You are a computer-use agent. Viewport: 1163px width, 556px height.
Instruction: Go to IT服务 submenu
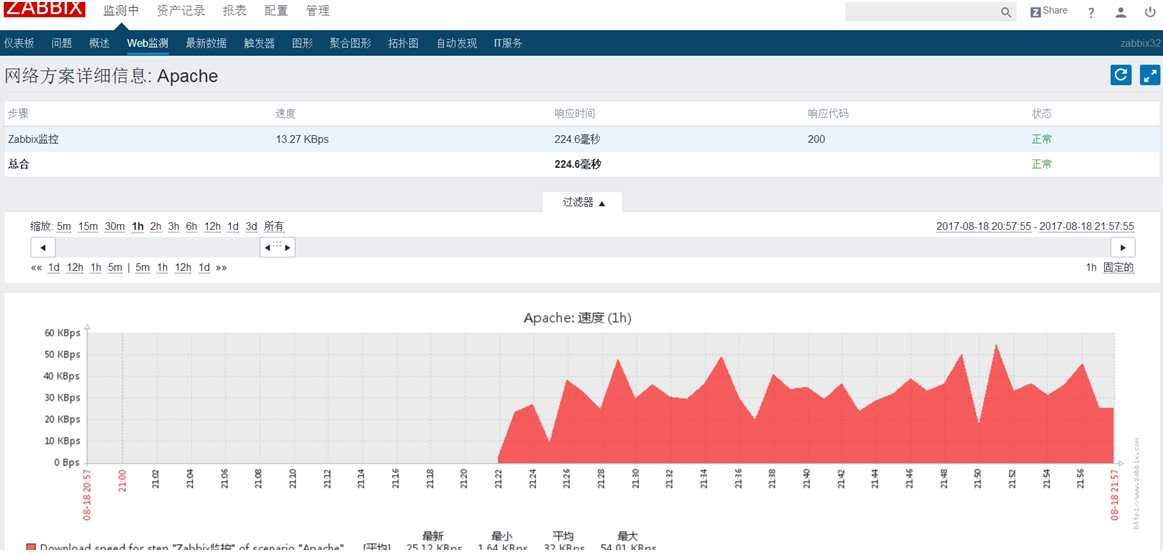pyautogui.click(x=508, y=43)
